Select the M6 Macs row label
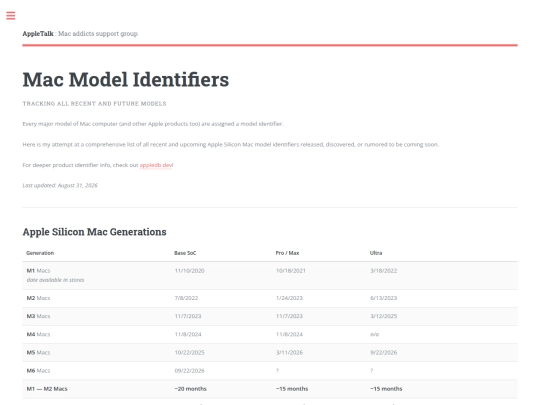This screenshot has height=405, width=540. coord(38,371)
